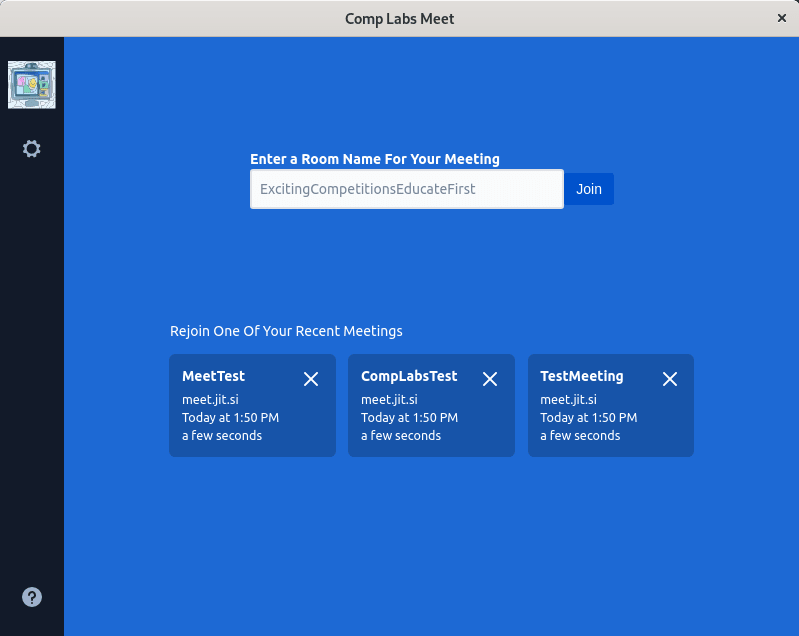Click 'a few seconds' in CompLabsTest card
This screenshot has width=799, height=636.
401,436
